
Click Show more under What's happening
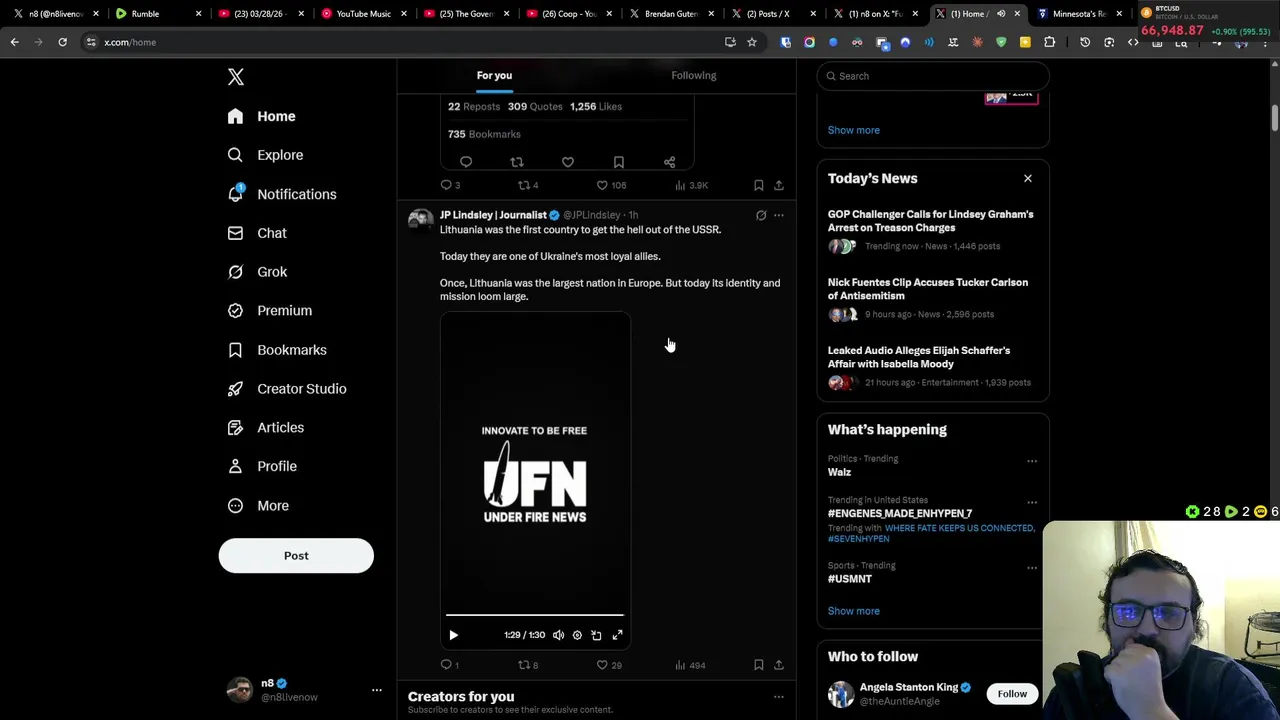(853, 611)
